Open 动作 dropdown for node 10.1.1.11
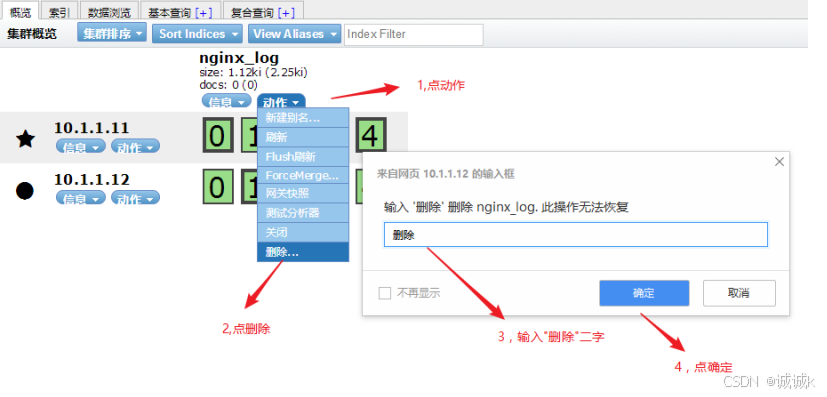This screenshot has width=827, height=397. (136, 147)
